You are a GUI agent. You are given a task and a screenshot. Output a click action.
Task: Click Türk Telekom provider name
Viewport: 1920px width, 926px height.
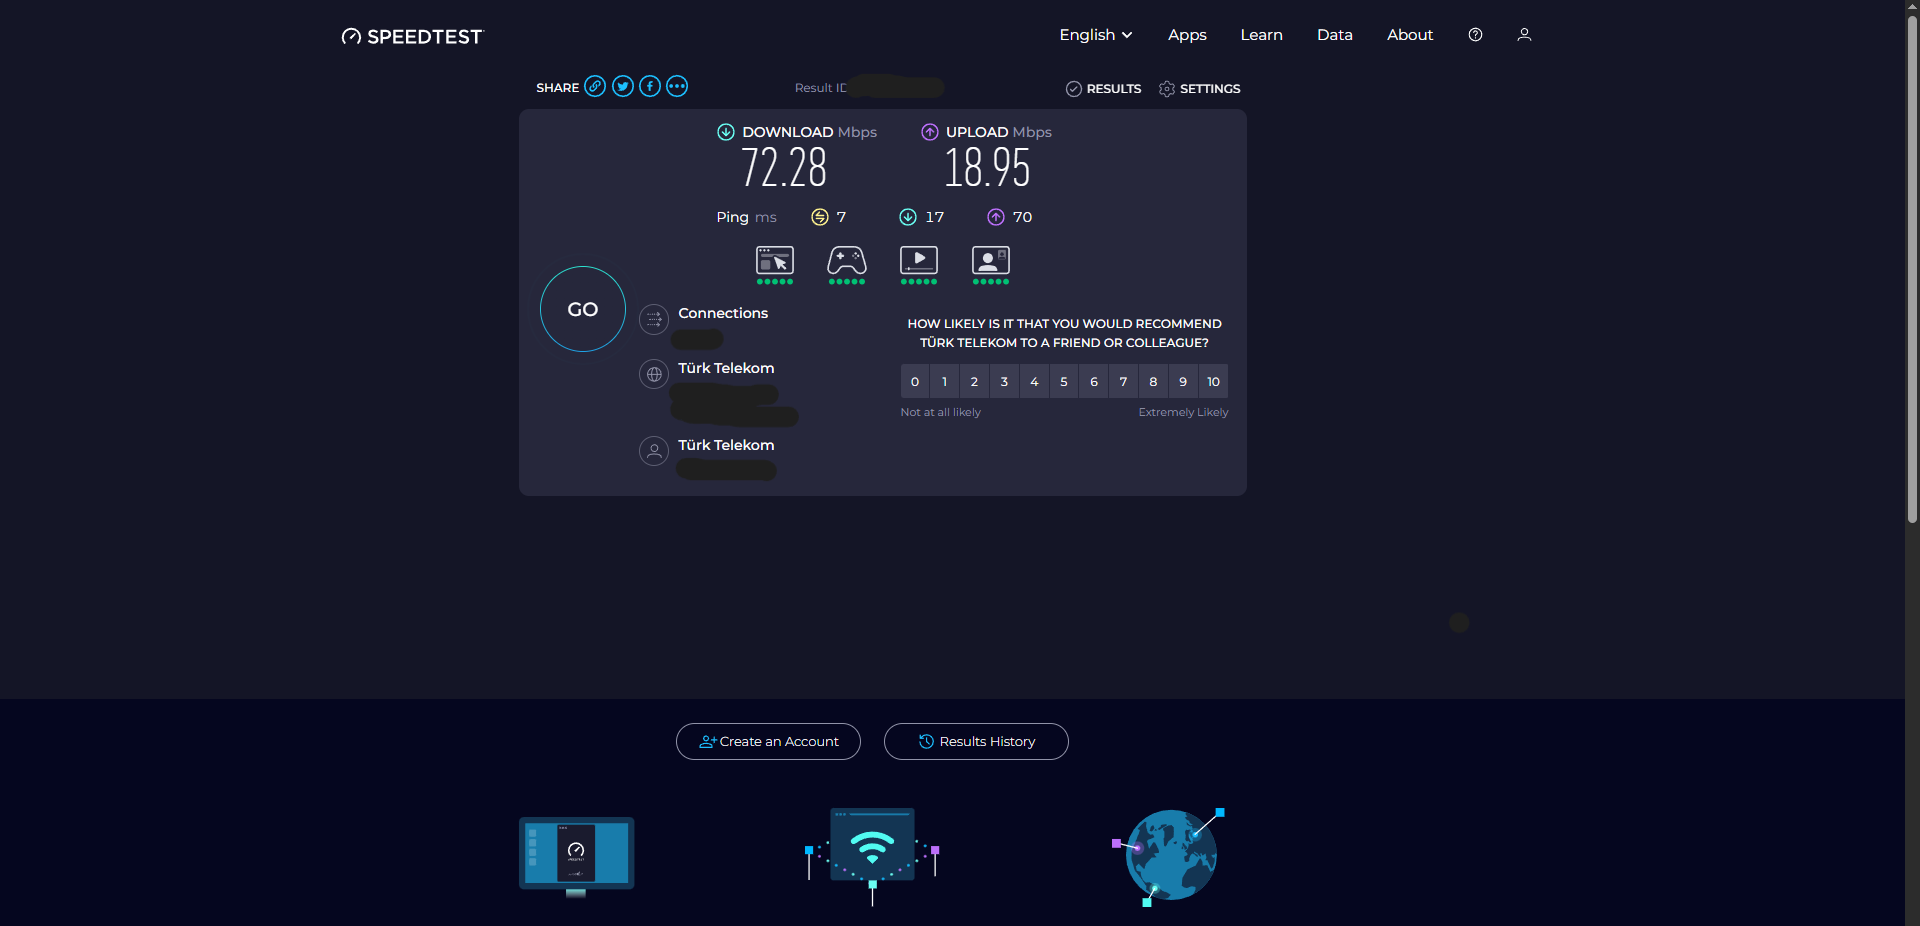(726, 445)
